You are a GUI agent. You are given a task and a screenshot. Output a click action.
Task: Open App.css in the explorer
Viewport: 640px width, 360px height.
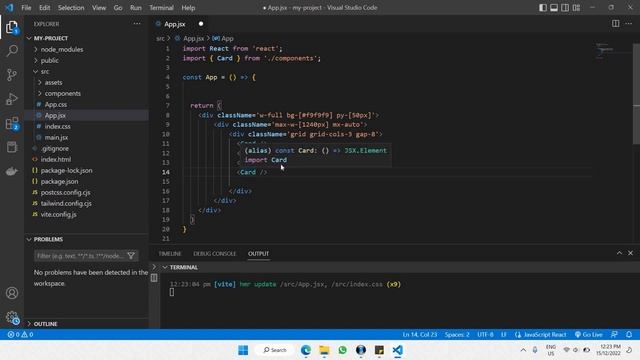(x=87, y=104)
